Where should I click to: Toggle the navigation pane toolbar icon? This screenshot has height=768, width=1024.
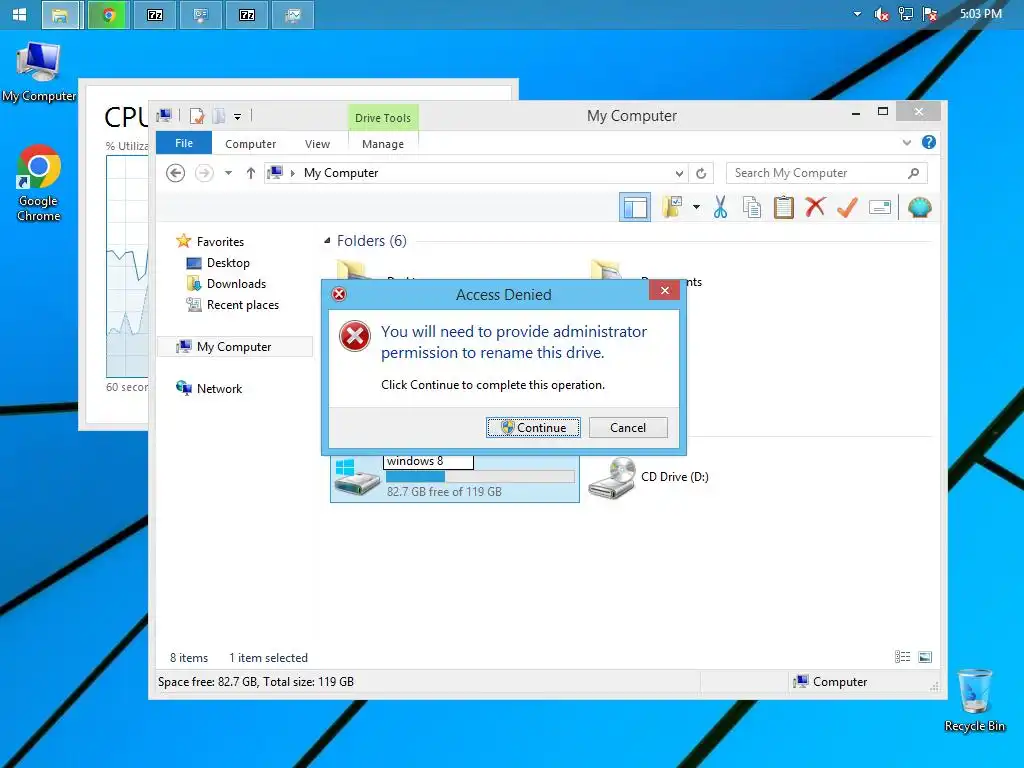click(x=635, y=208)
